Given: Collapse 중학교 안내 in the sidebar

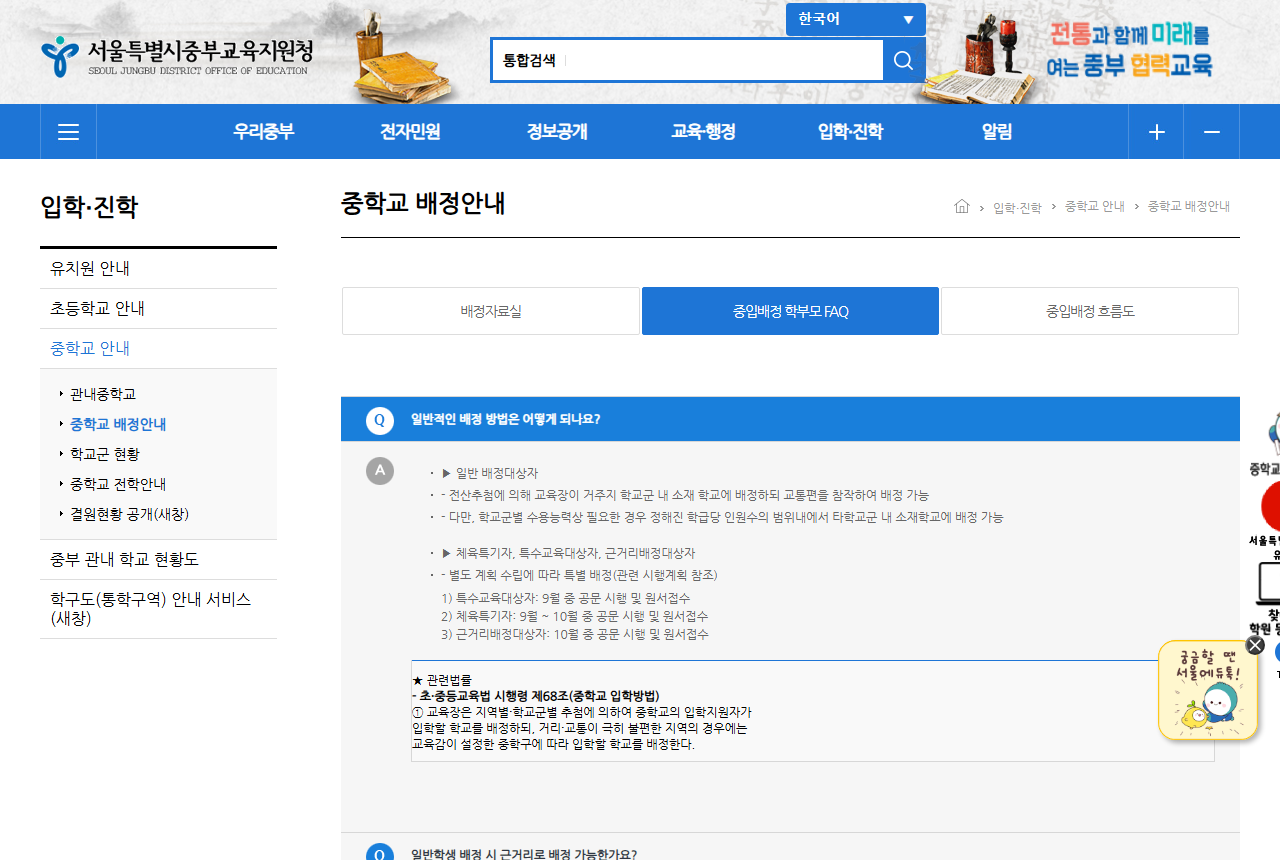Looking at the screenshot, I should coord(158,349).
